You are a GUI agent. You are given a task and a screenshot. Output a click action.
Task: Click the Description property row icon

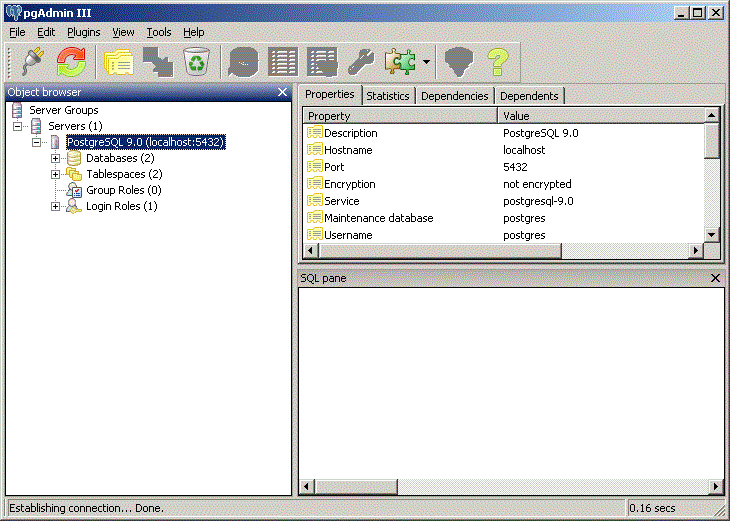pyautogui.click(x=315, y=133)
